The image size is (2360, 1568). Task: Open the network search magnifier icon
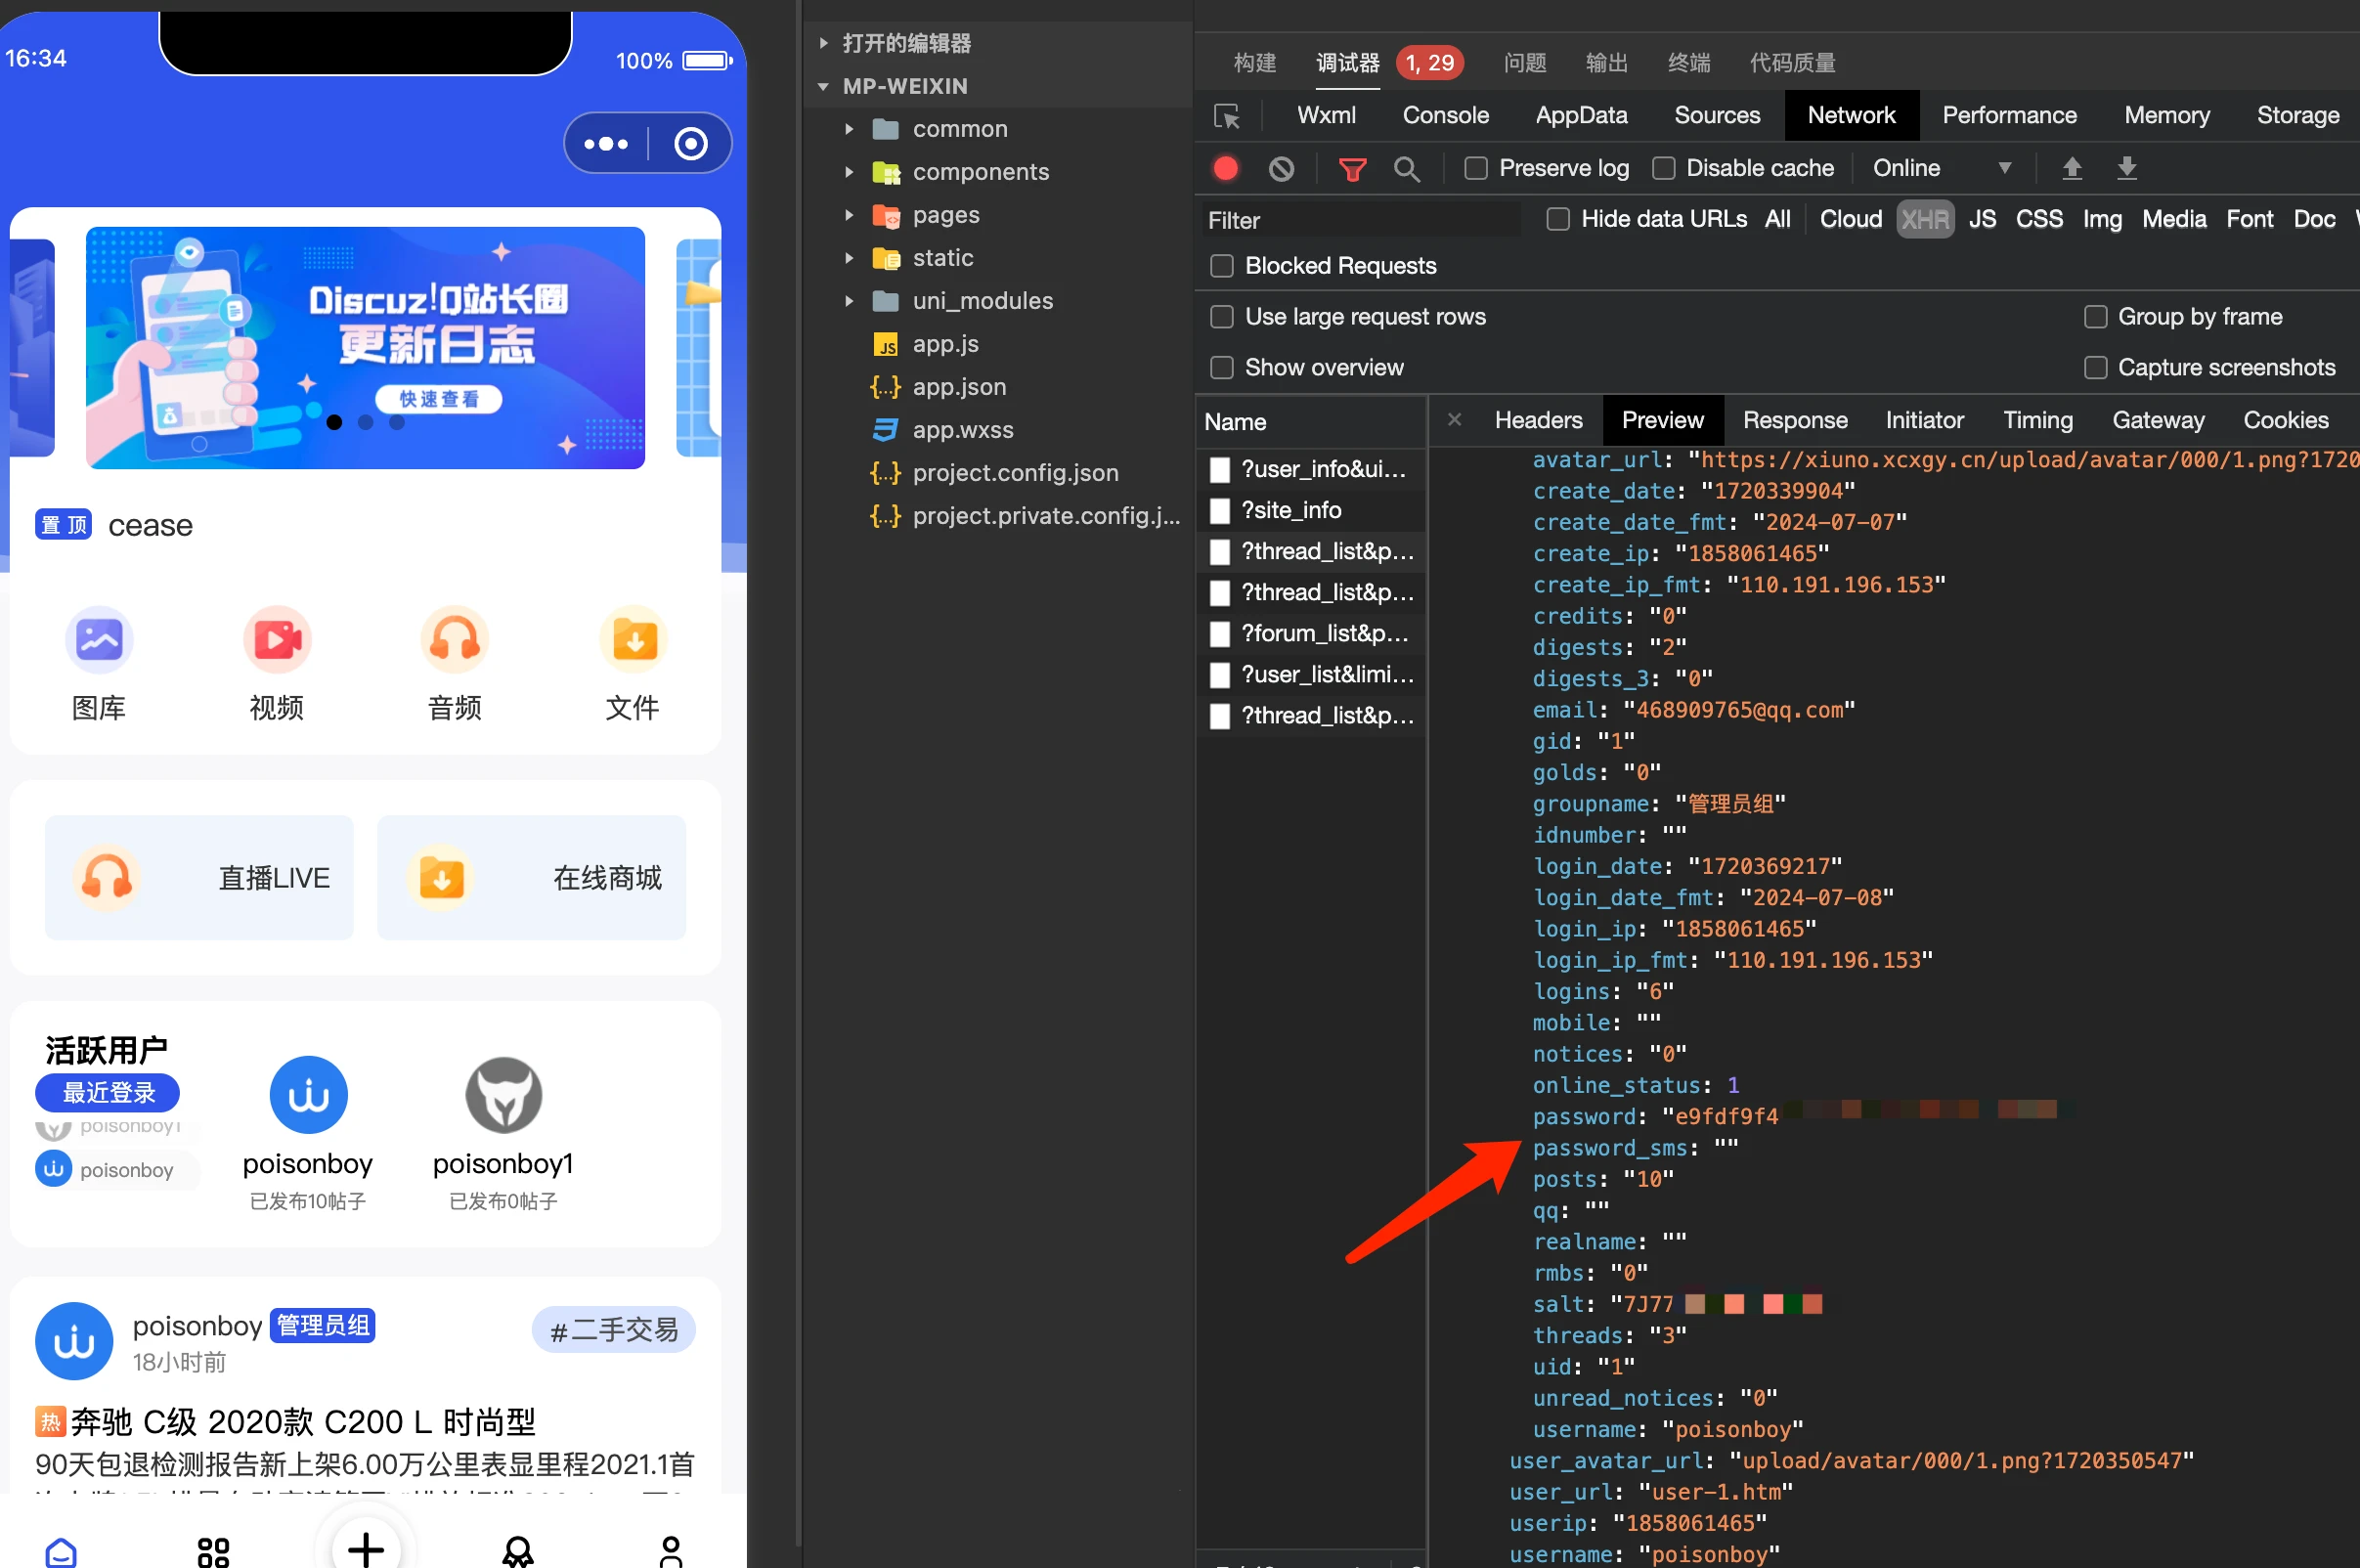1406,169
